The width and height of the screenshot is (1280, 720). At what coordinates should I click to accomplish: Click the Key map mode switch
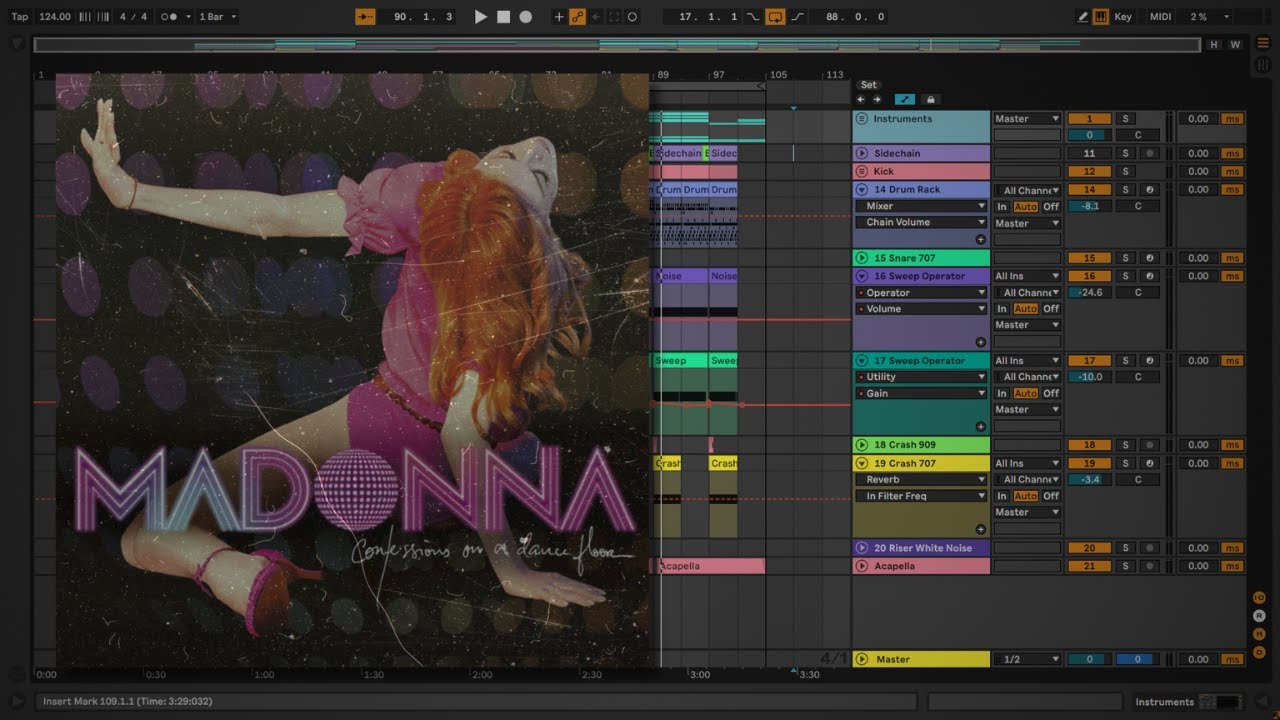(1123, 17)
